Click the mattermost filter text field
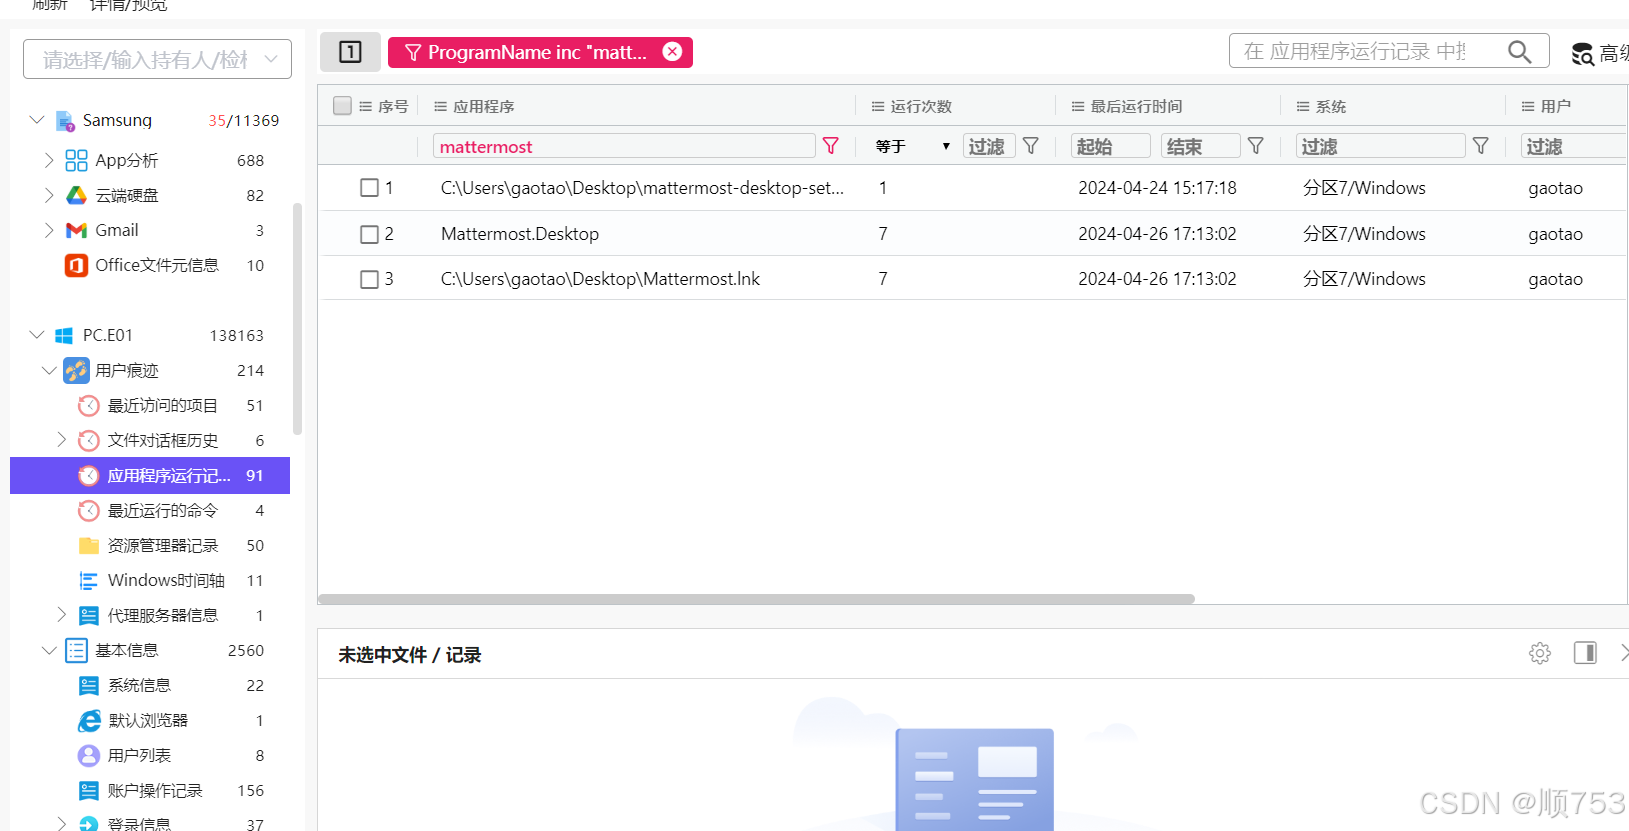The height and width of the screenshot is (831, 1629). pos(624,146)
